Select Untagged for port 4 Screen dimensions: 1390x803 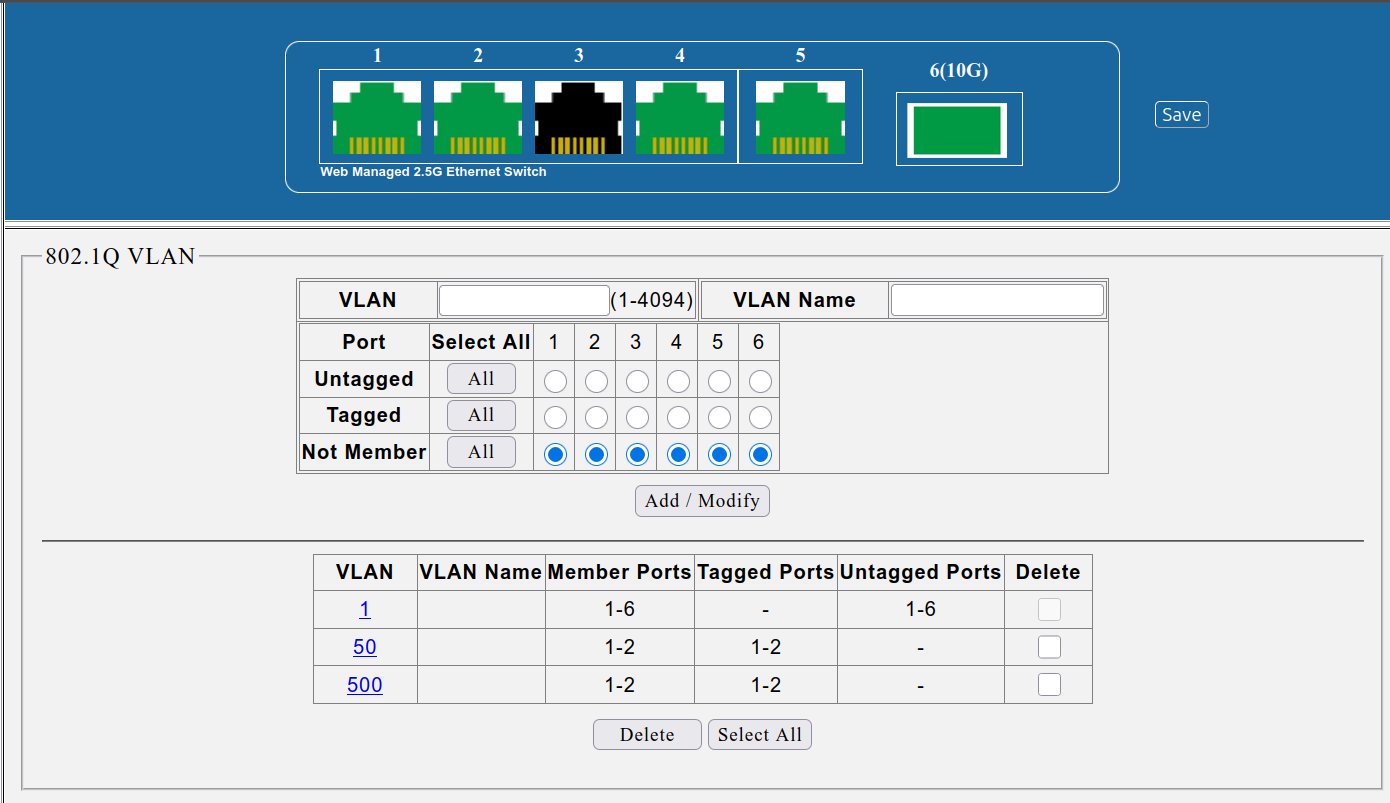click(678, 381)
